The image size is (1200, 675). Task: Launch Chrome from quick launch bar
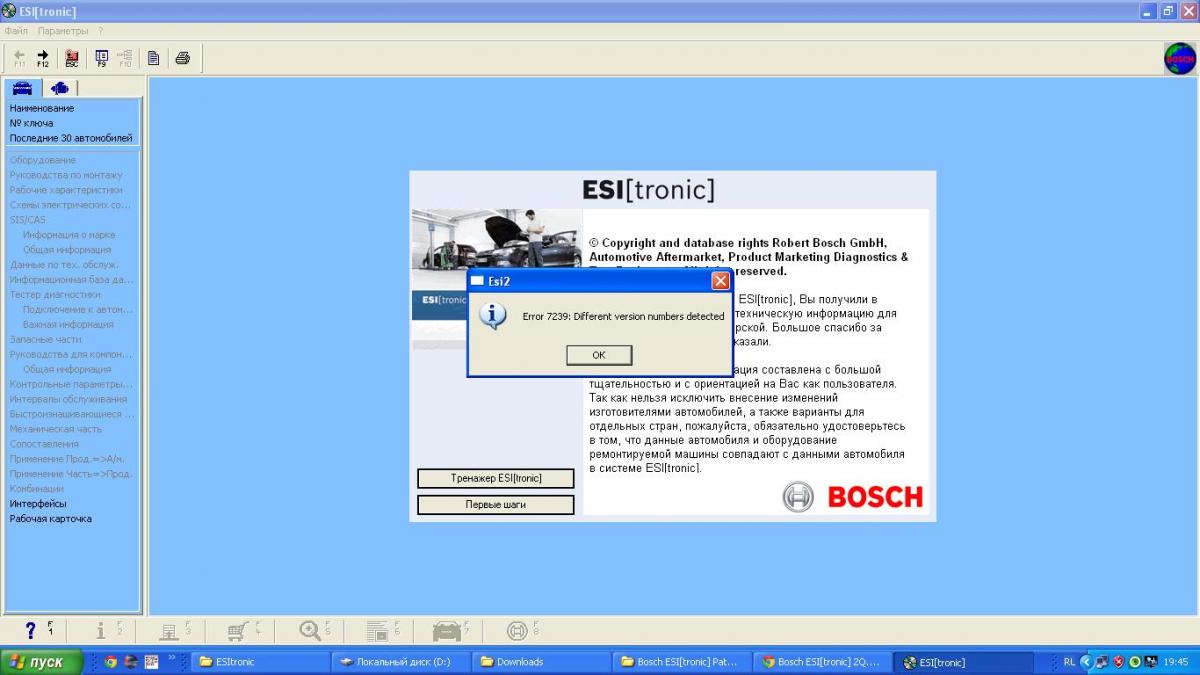[110, 662]
